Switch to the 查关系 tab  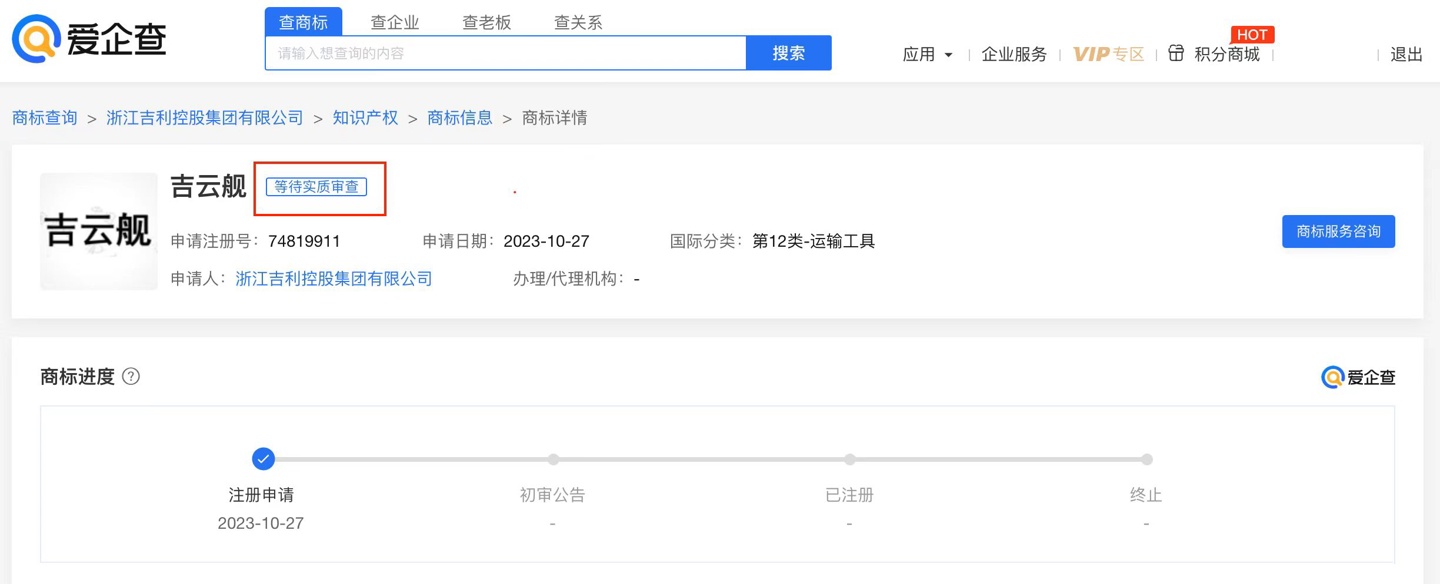[577, 21]
